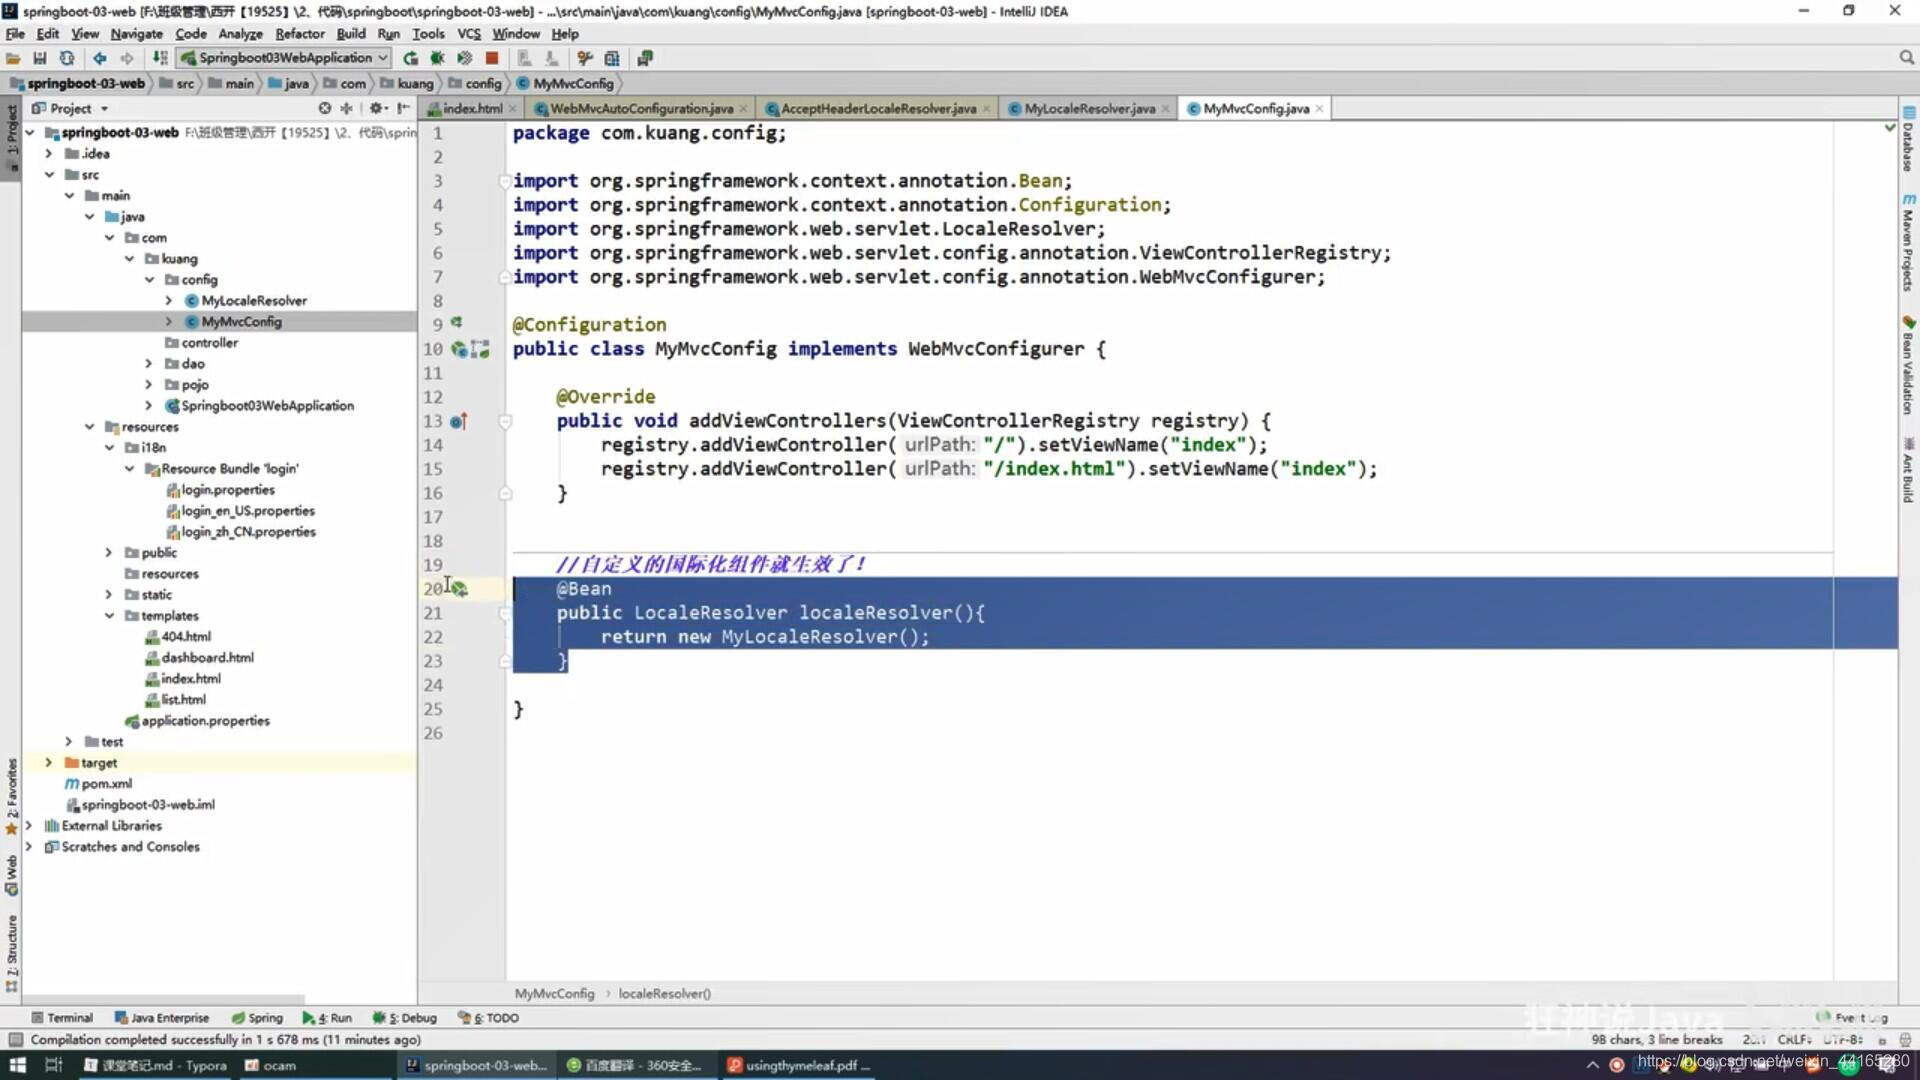Toggle the Web side tool window
The image size is (1920, 1080).
click(x=11, y=875)
